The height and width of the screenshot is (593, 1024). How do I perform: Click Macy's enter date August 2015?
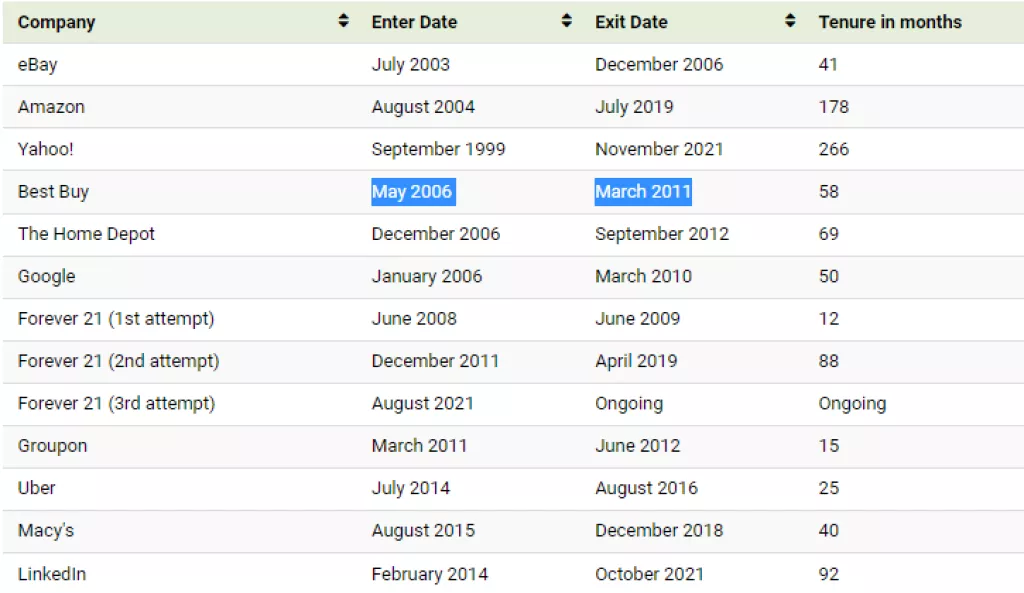pyautogui.click(x=423, y=531)
